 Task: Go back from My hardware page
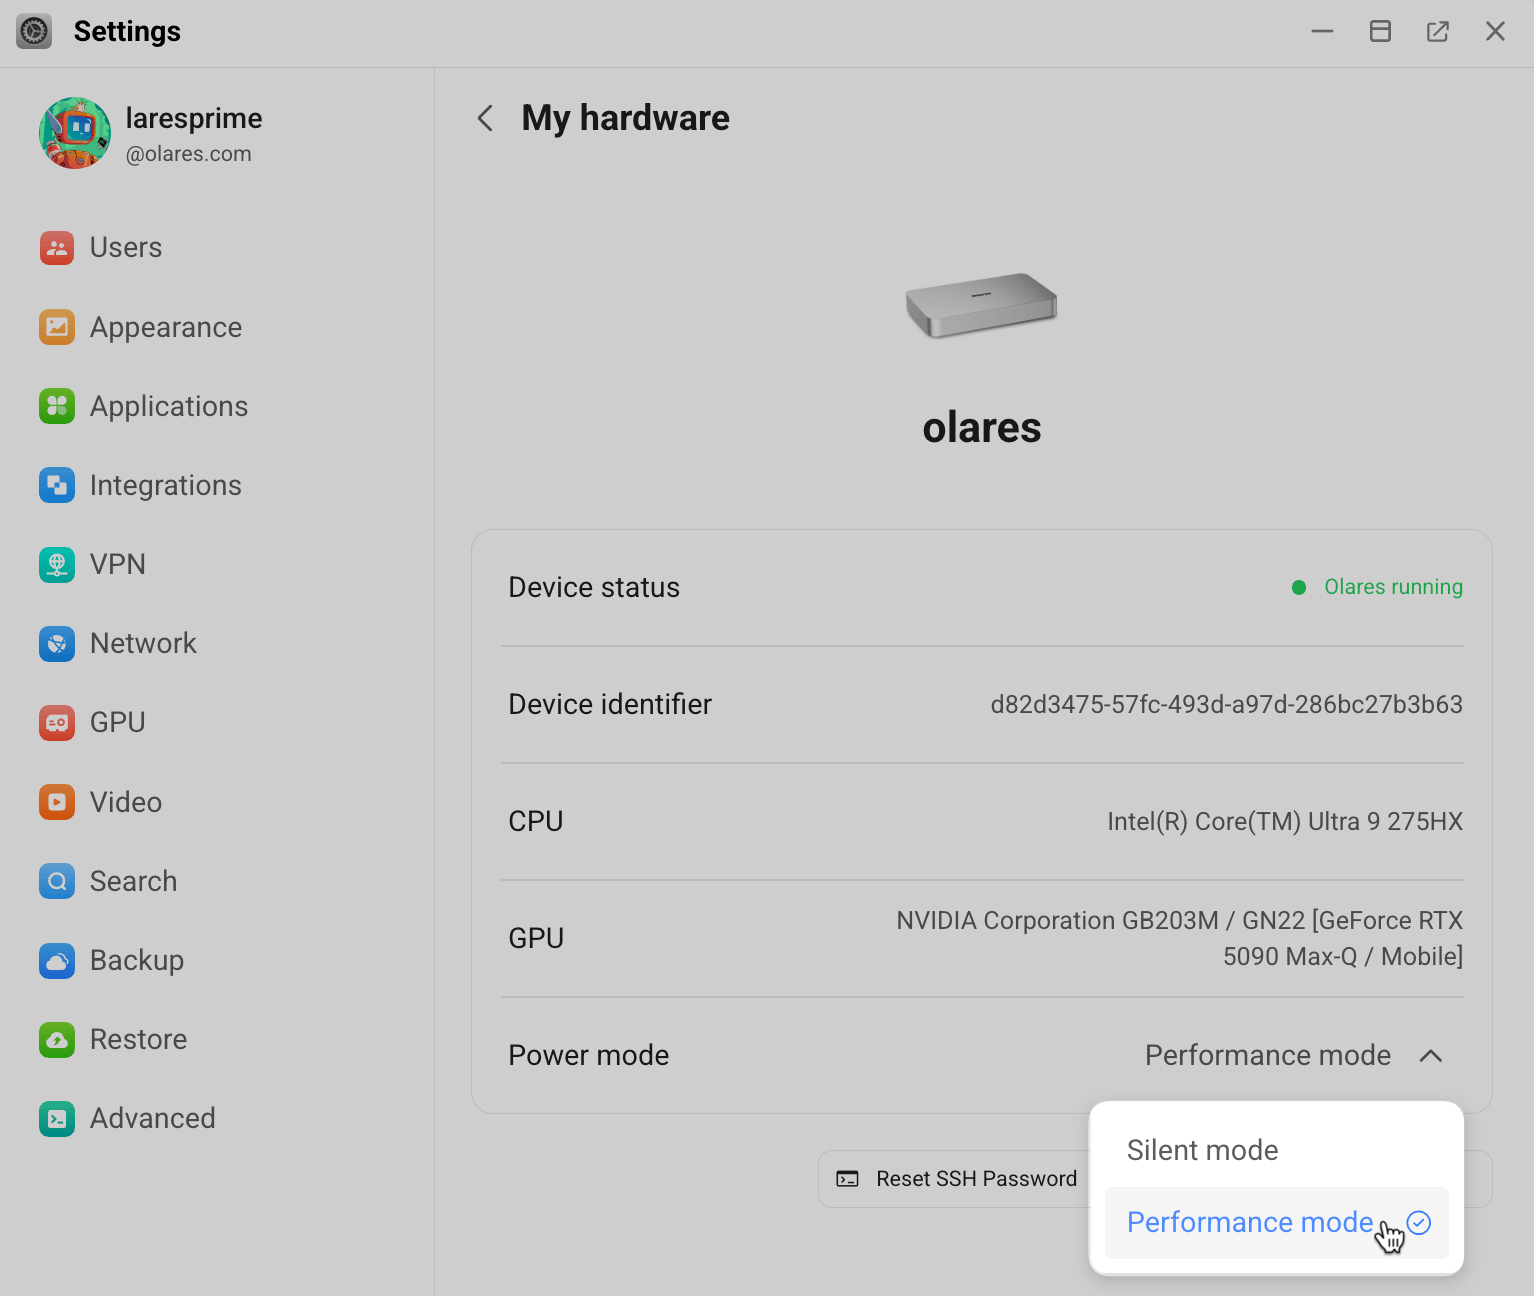click(484, 118)
